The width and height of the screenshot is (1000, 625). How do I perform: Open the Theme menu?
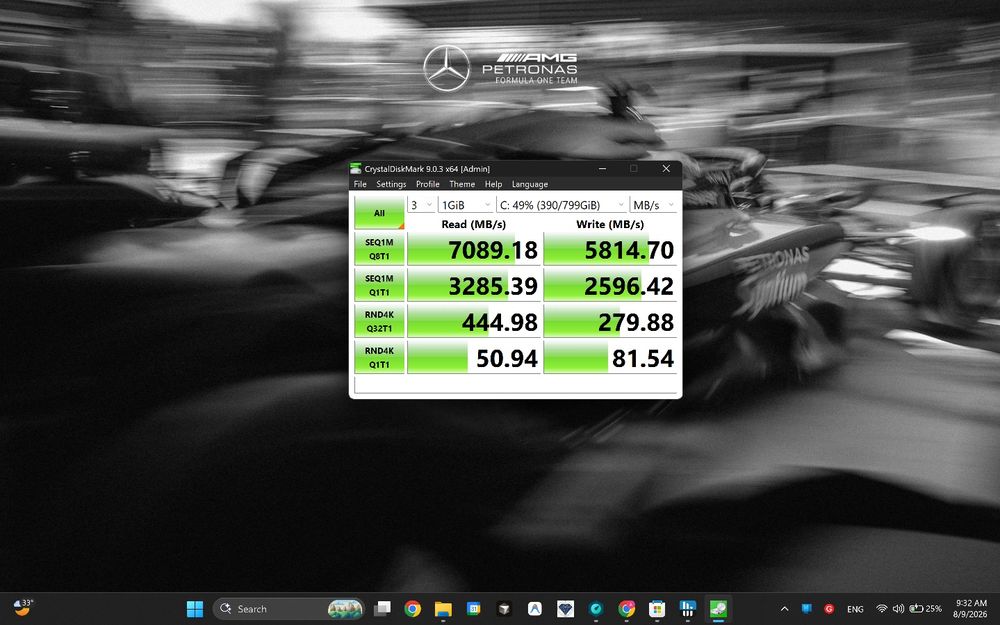(462, 184)
